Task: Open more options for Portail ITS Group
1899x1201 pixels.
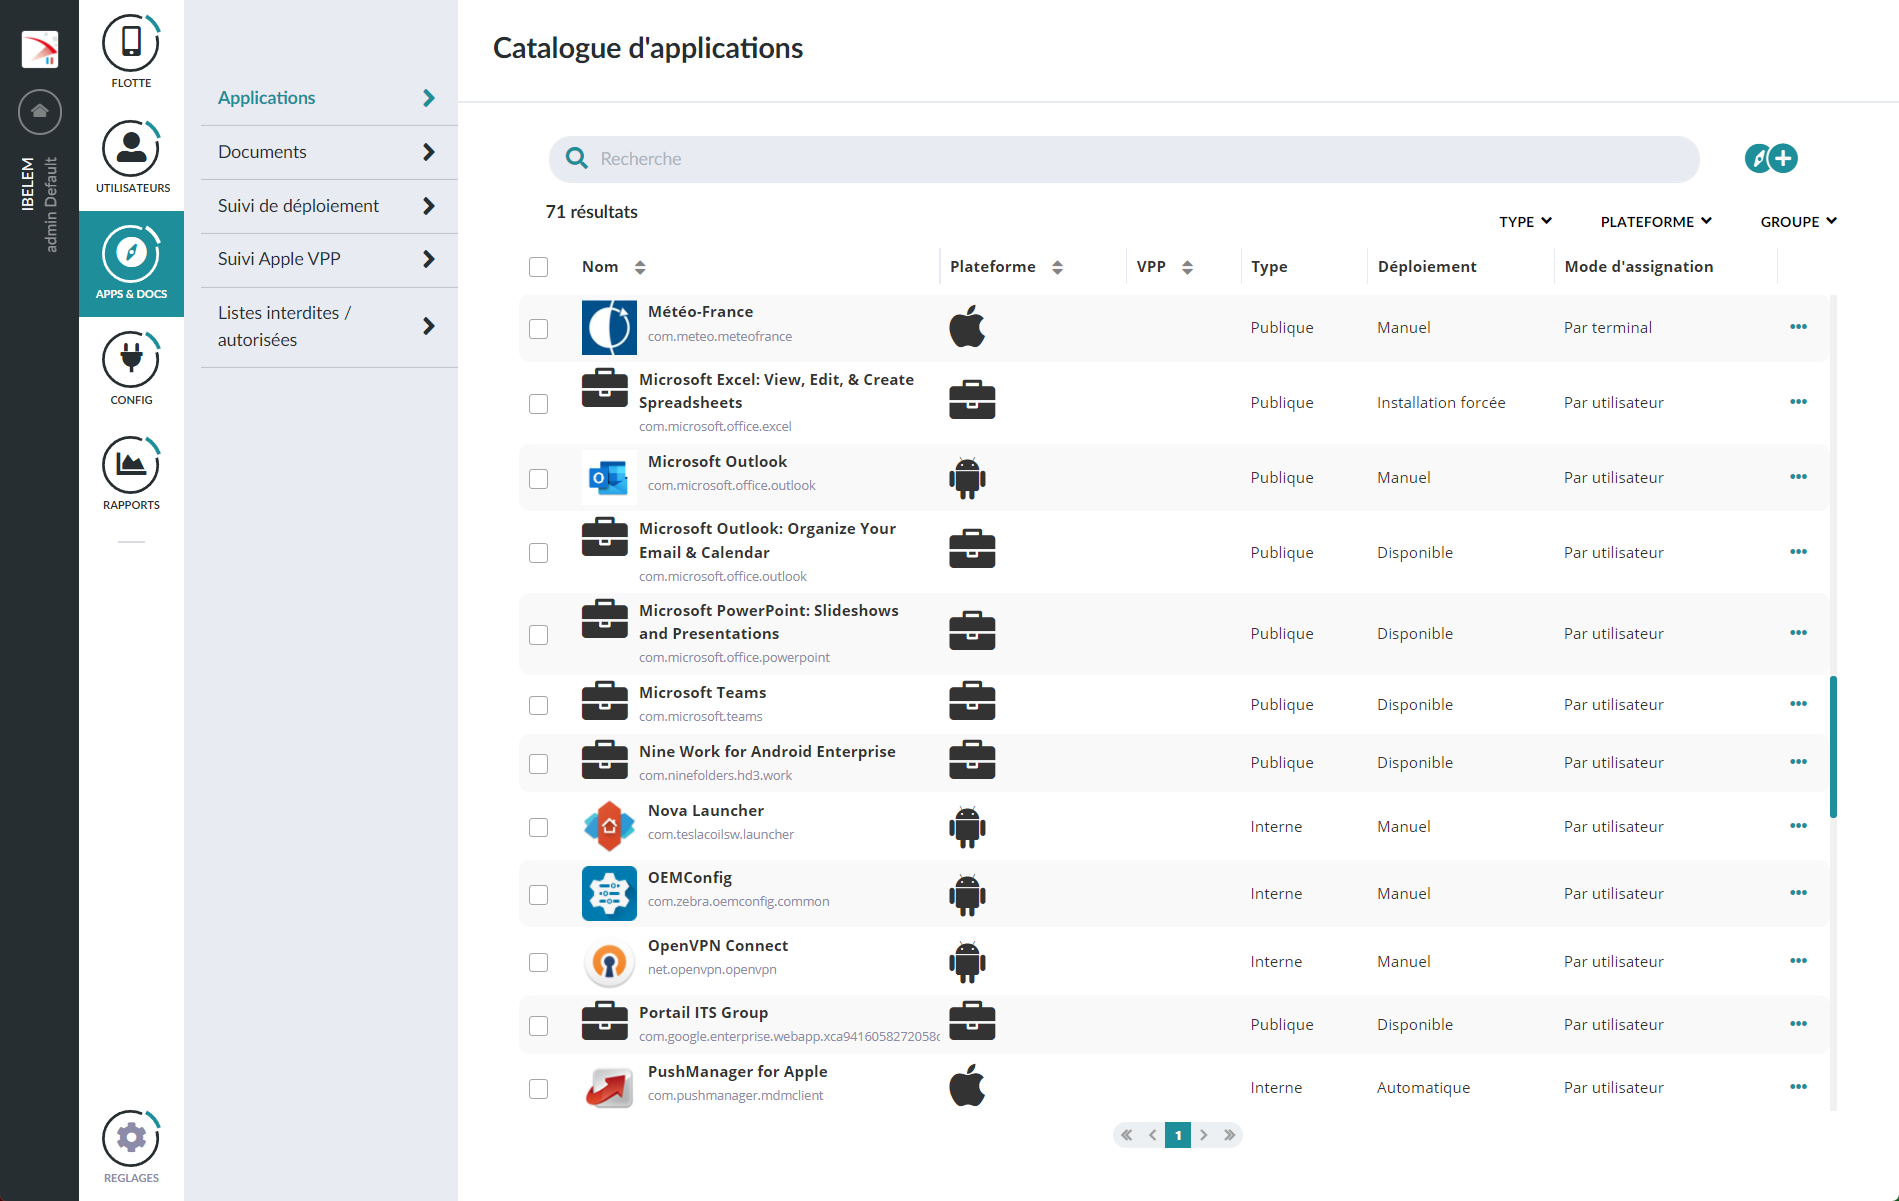Action: click(x=1798, y=1024)
